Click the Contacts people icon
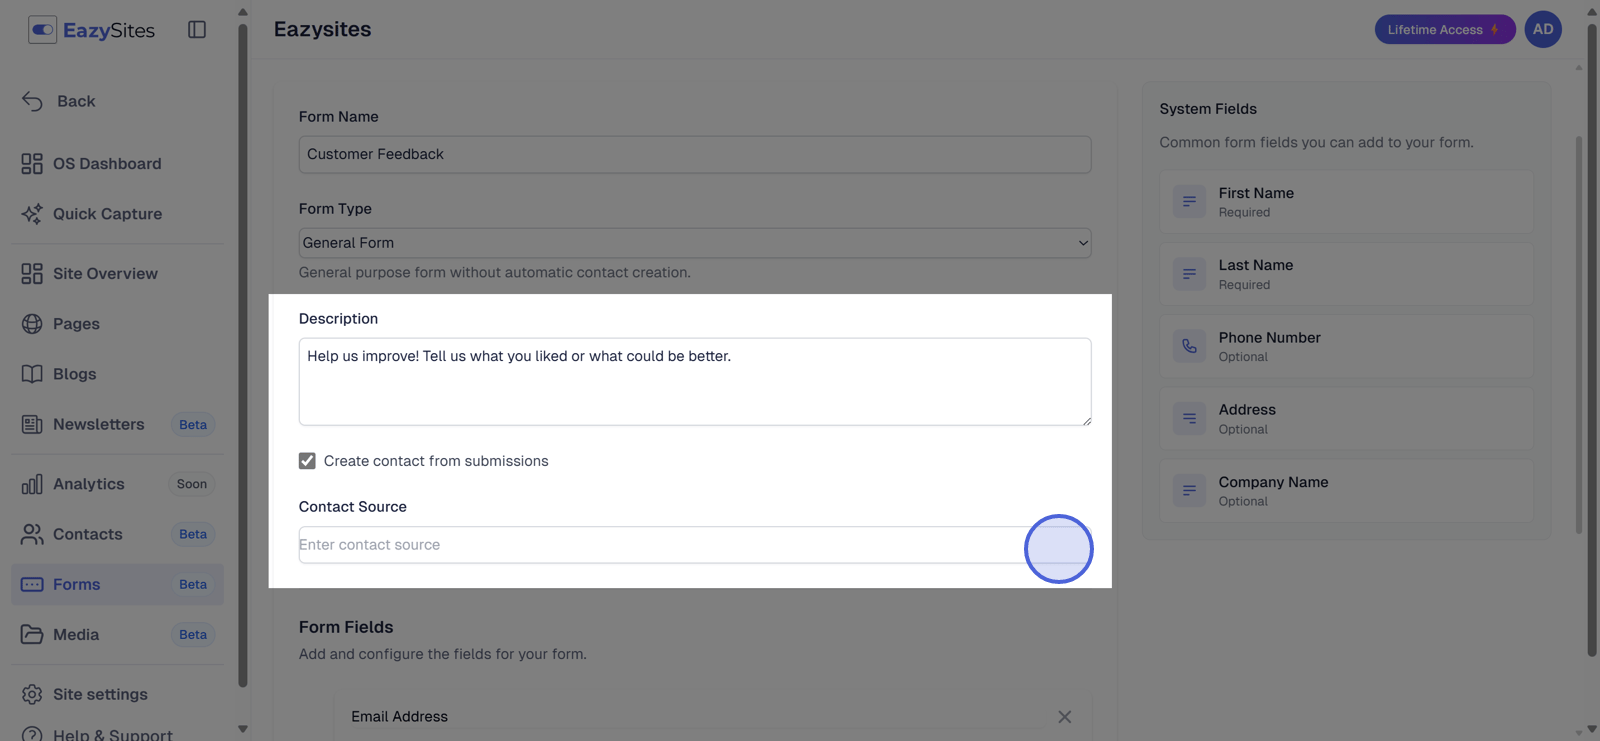 pos(32,534)
